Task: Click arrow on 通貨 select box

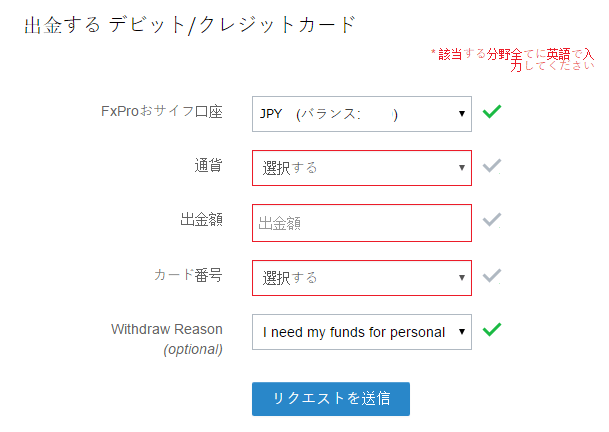Action: coord(462,168)
